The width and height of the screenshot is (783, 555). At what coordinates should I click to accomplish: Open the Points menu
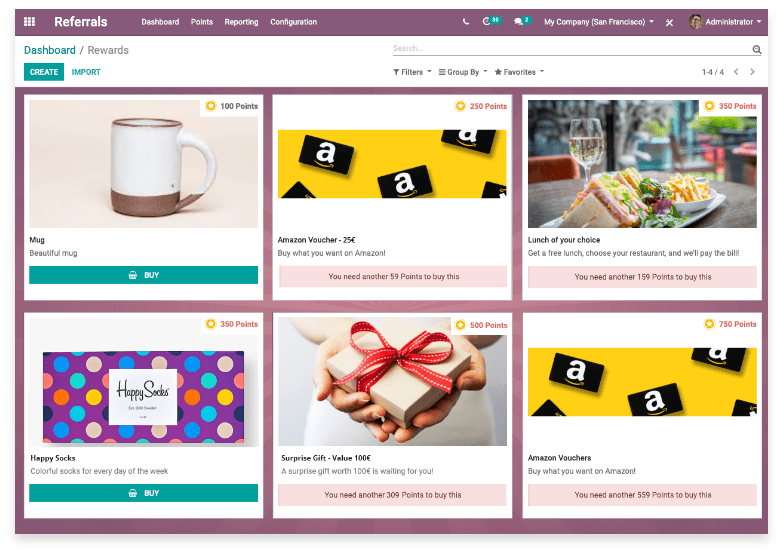point(202,22)
